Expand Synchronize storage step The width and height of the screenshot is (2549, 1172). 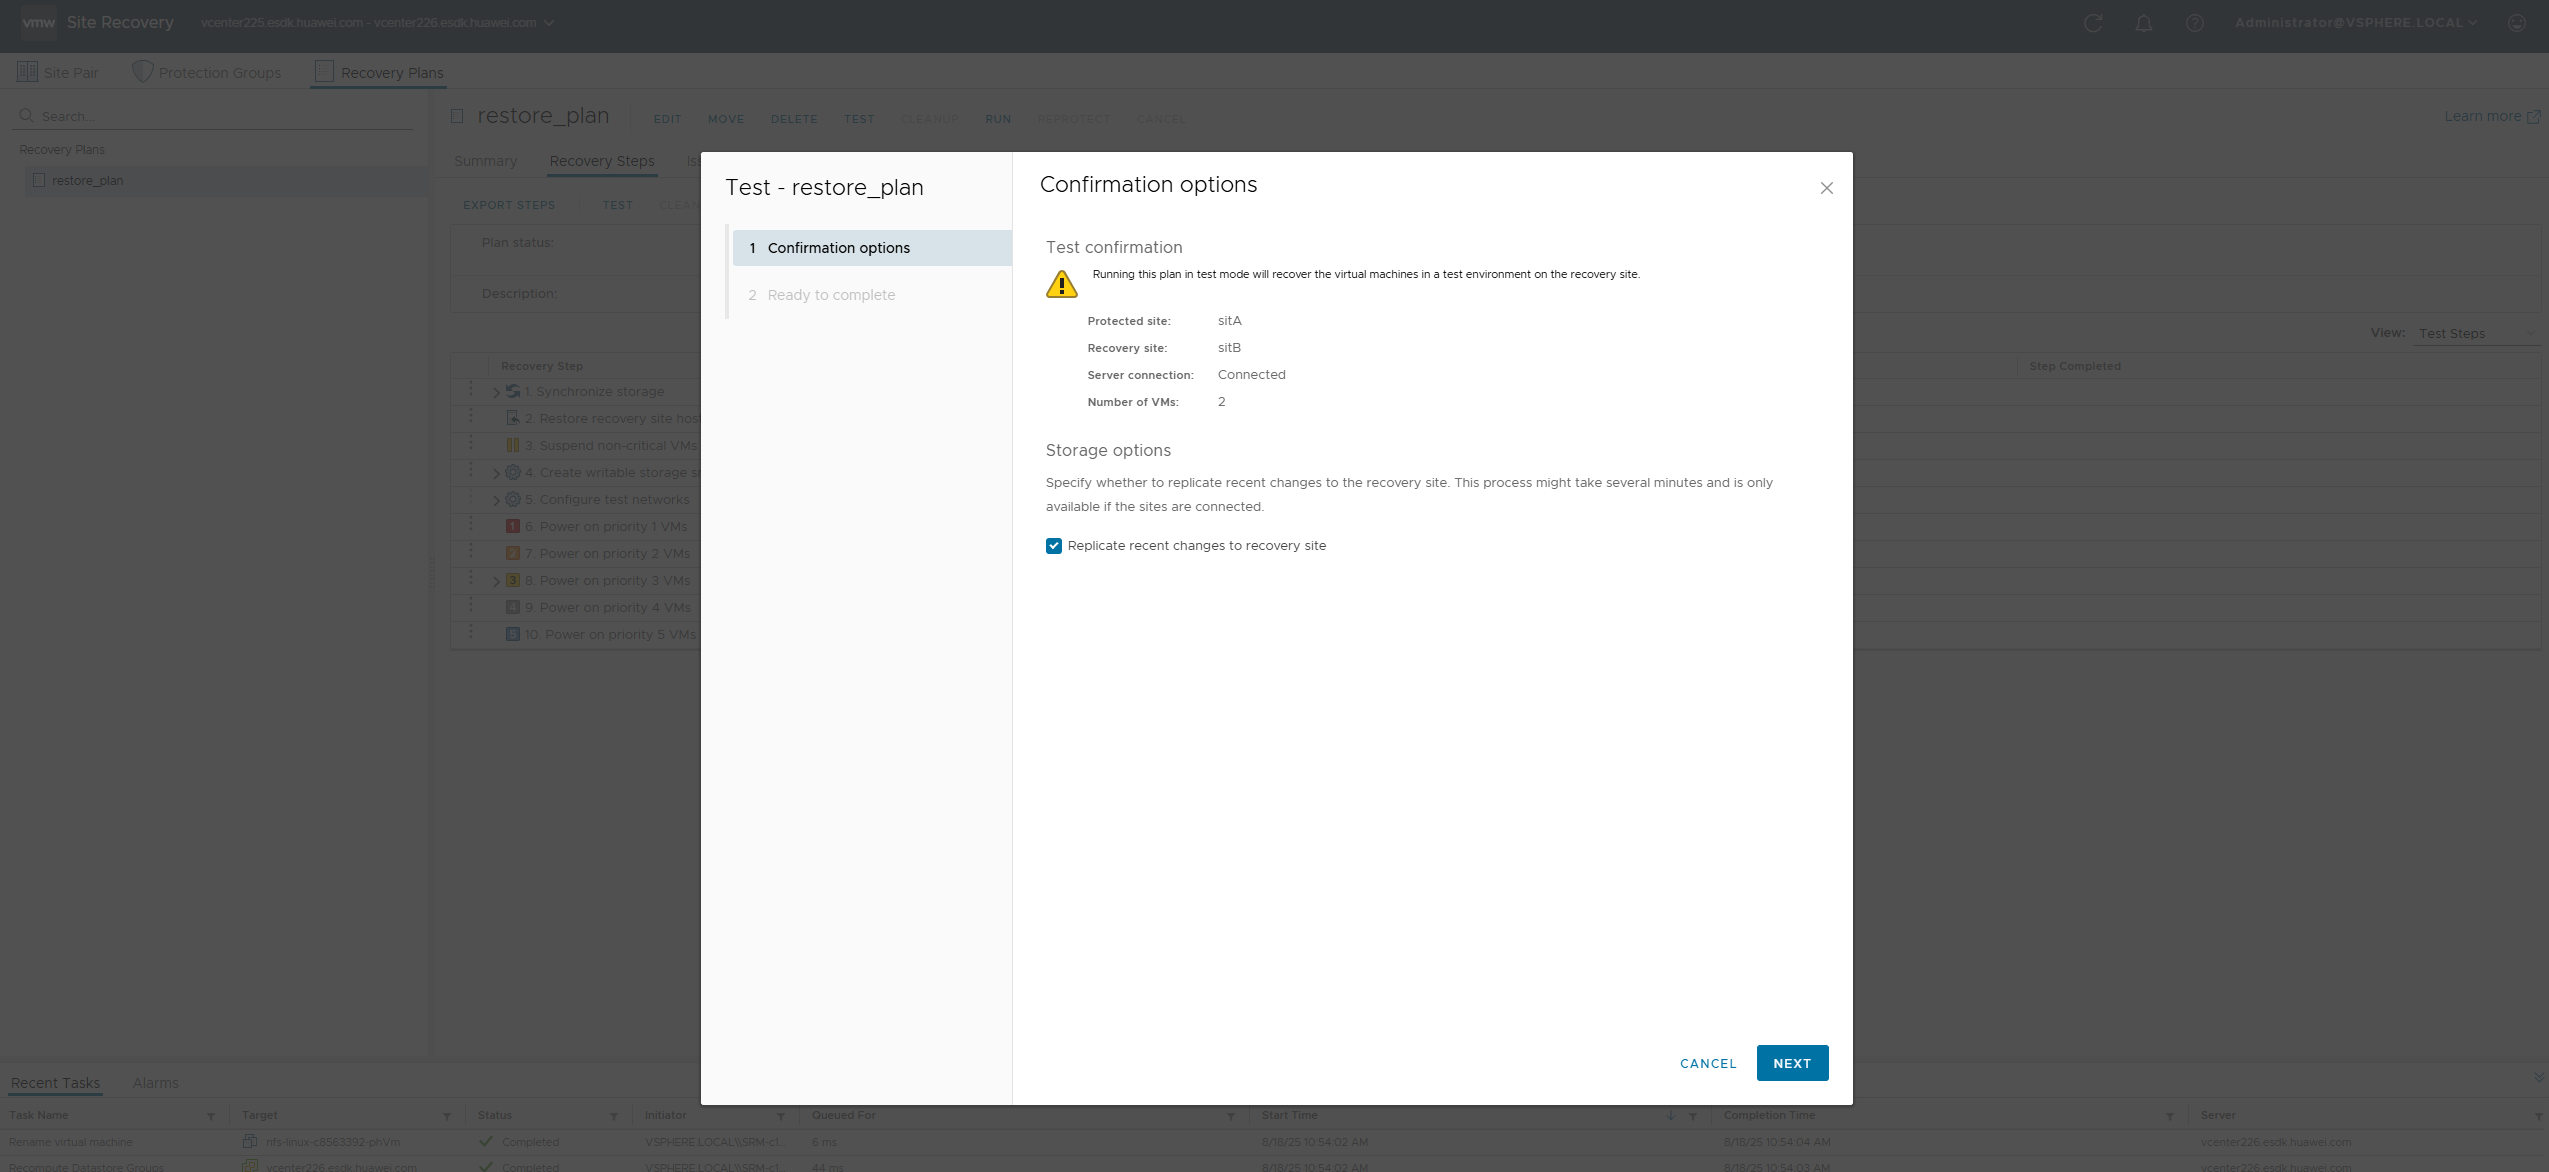point(497,393)
